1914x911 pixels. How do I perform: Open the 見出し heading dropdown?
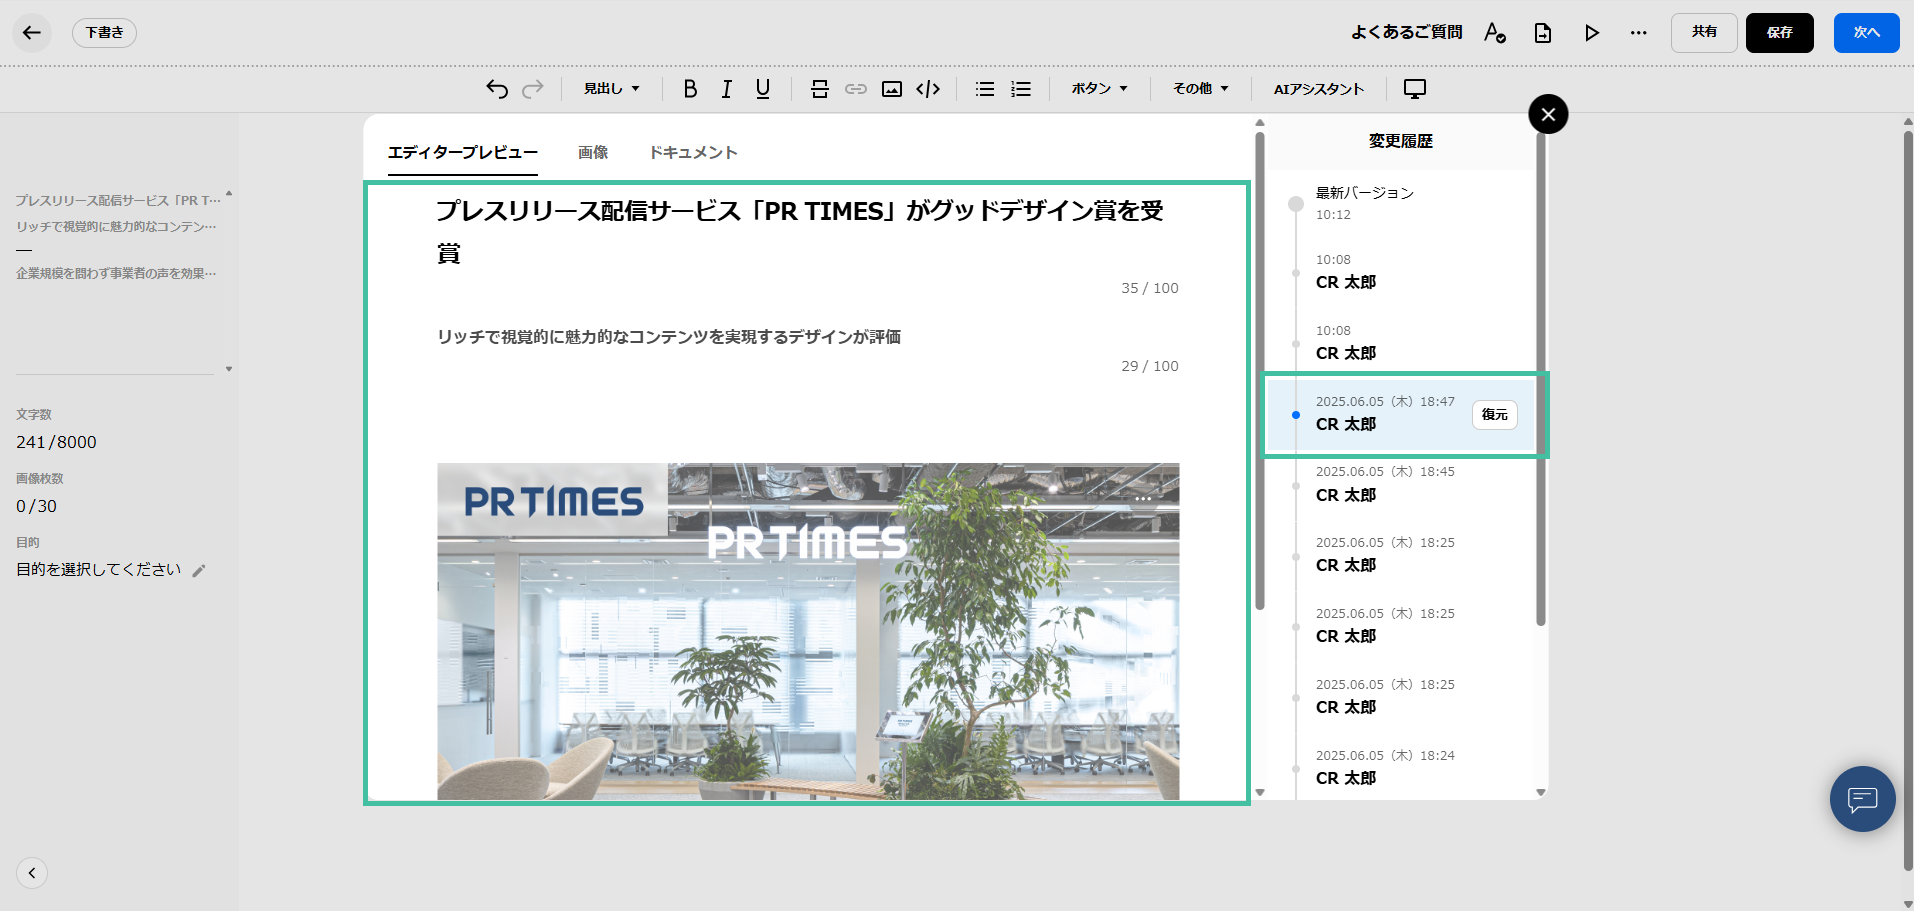pyautogui.click(x=611, y=89)
